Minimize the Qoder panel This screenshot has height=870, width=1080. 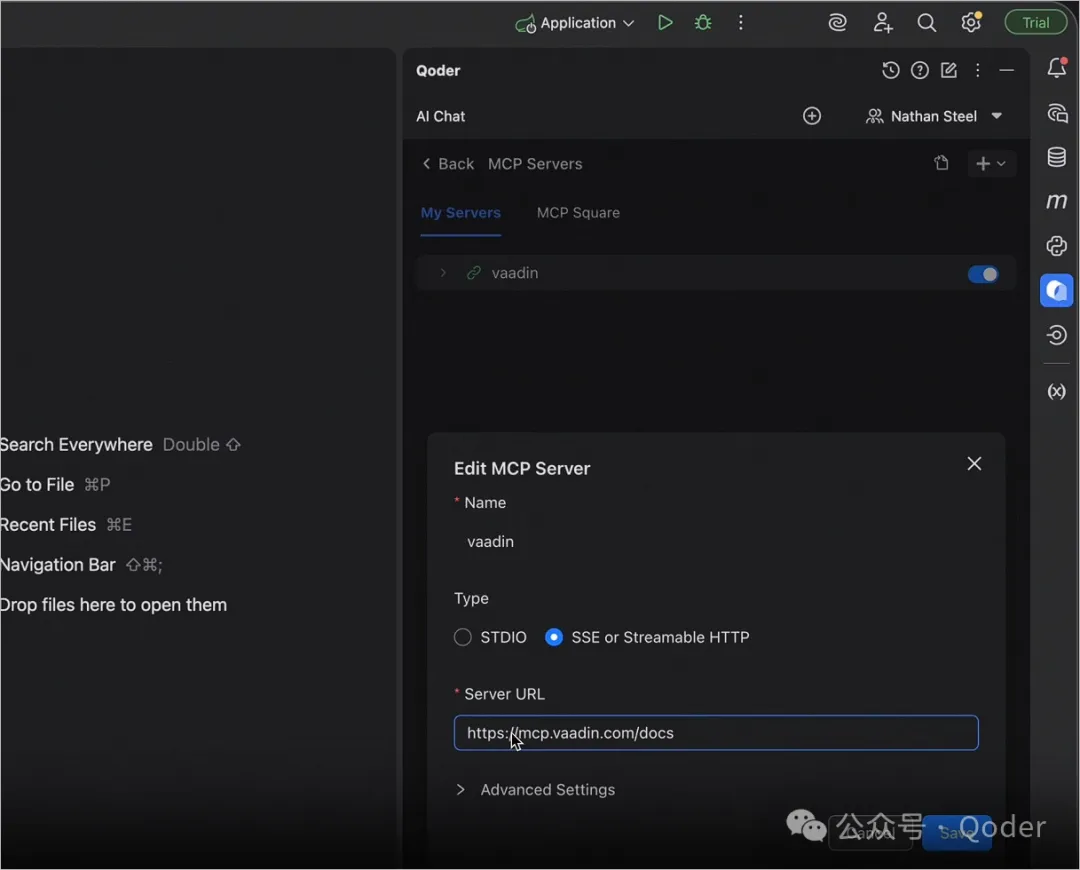pyautogui.click(x=1006, y=70)
